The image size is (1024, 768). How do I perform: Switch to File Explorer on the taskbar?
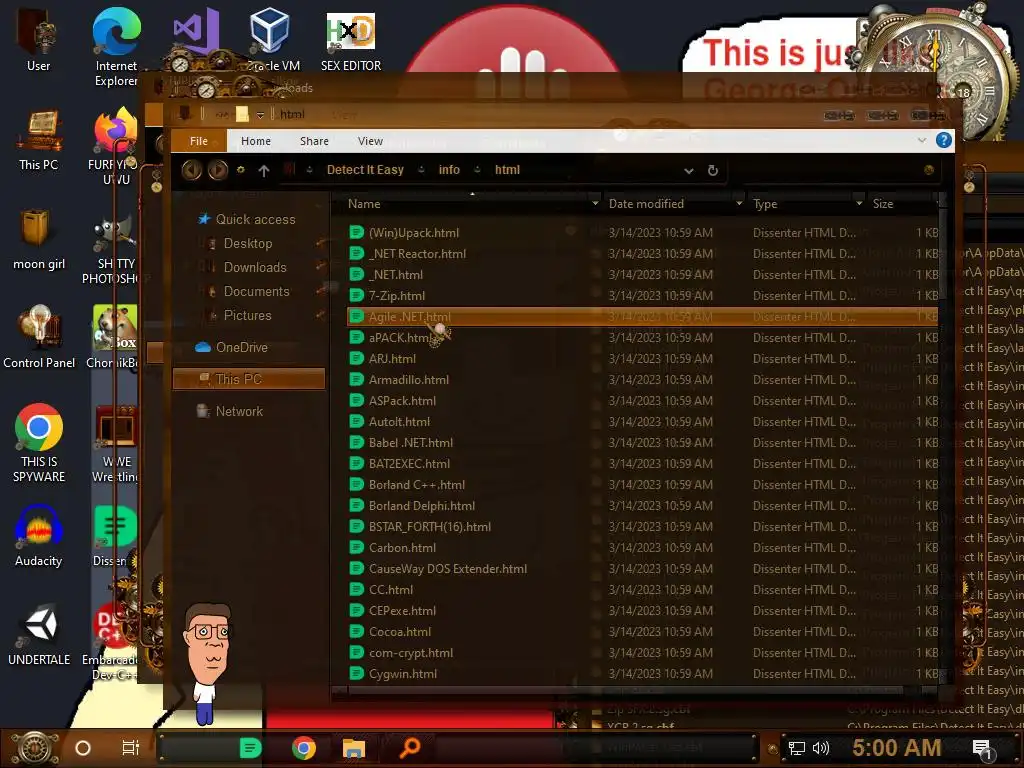[x=353, y=748]
